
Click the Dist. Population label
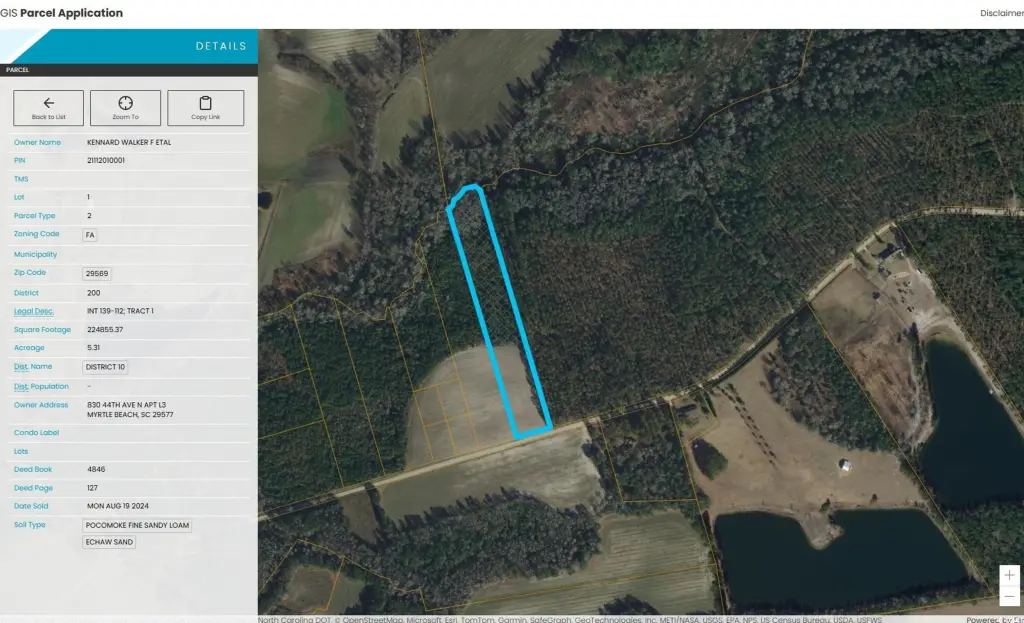(41, 387)
